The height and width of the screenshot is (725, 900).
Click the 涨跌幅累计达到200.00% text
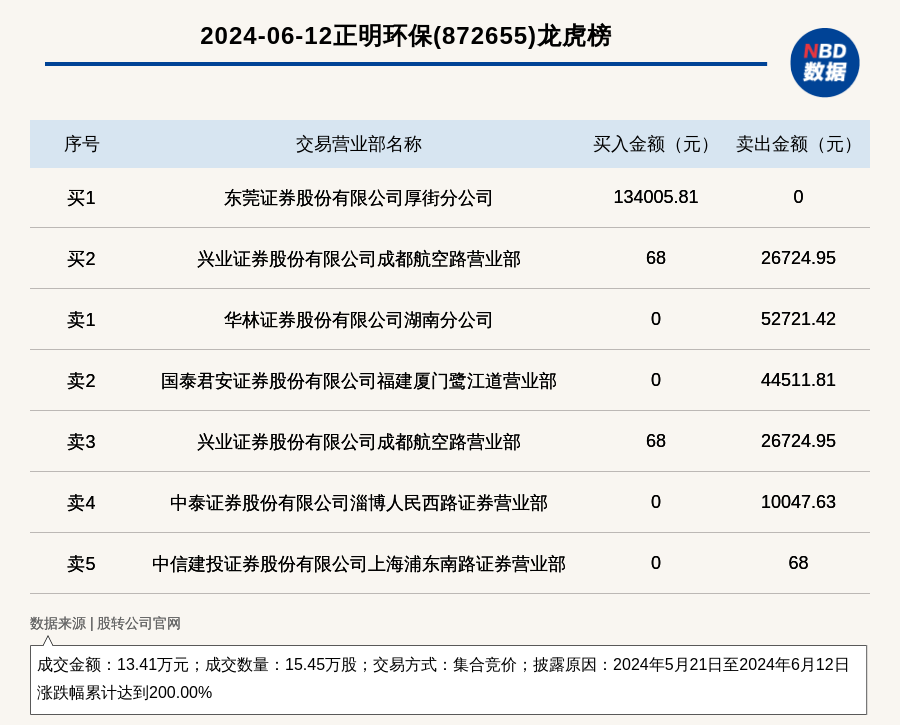tap(125, 692)
